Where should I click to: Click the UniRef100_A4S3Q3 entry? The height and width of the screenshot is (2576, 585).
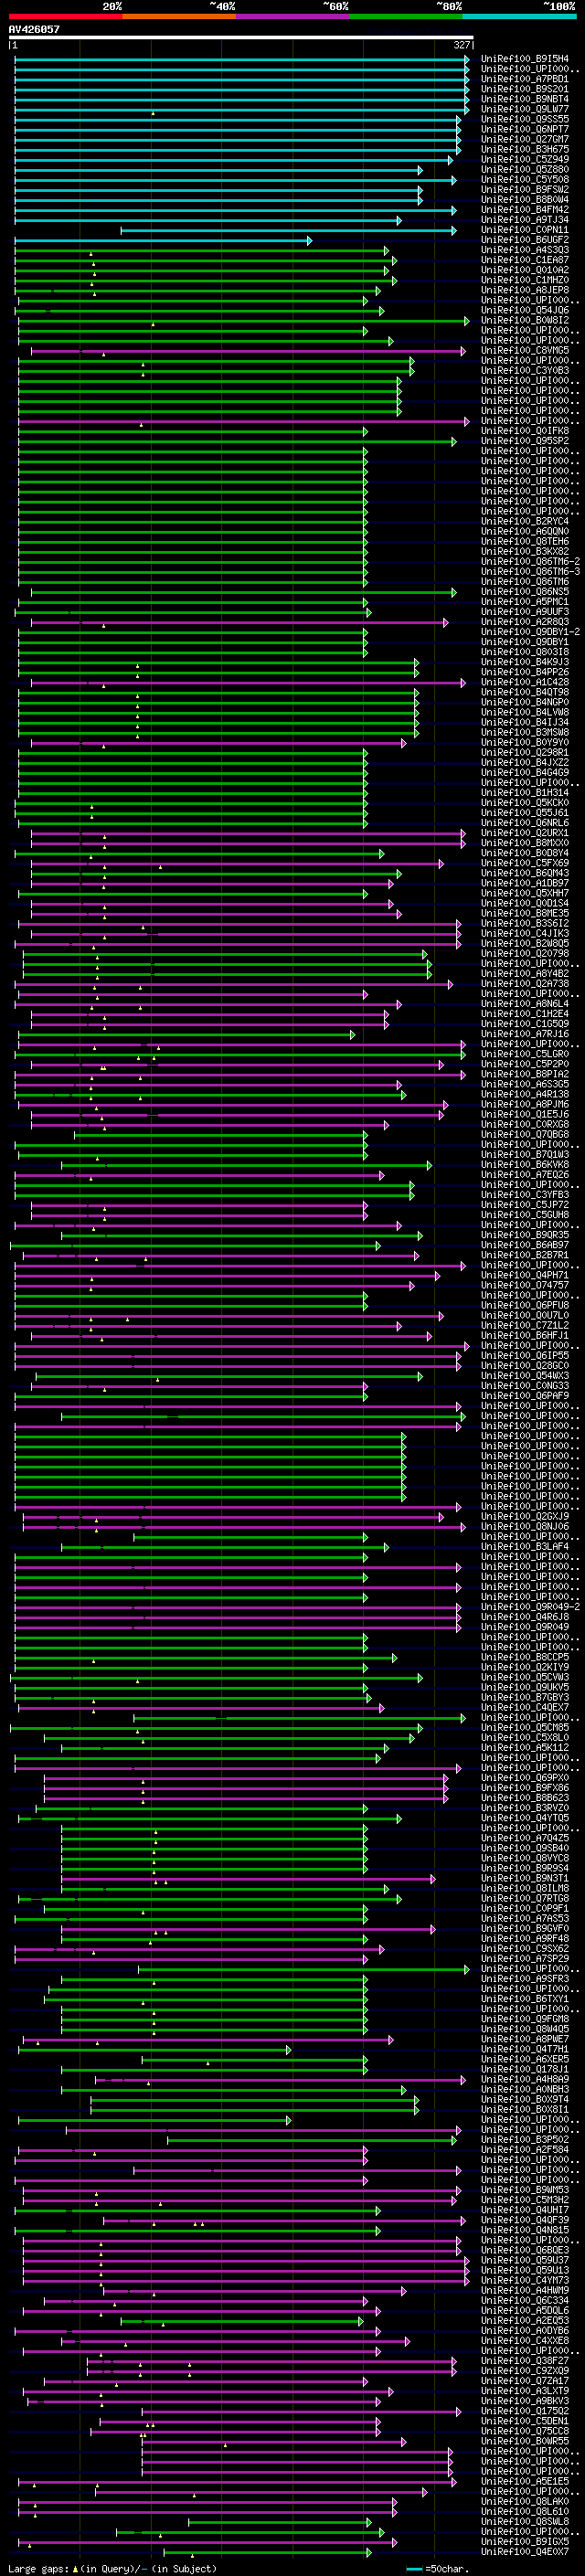(x=525, y=250)
